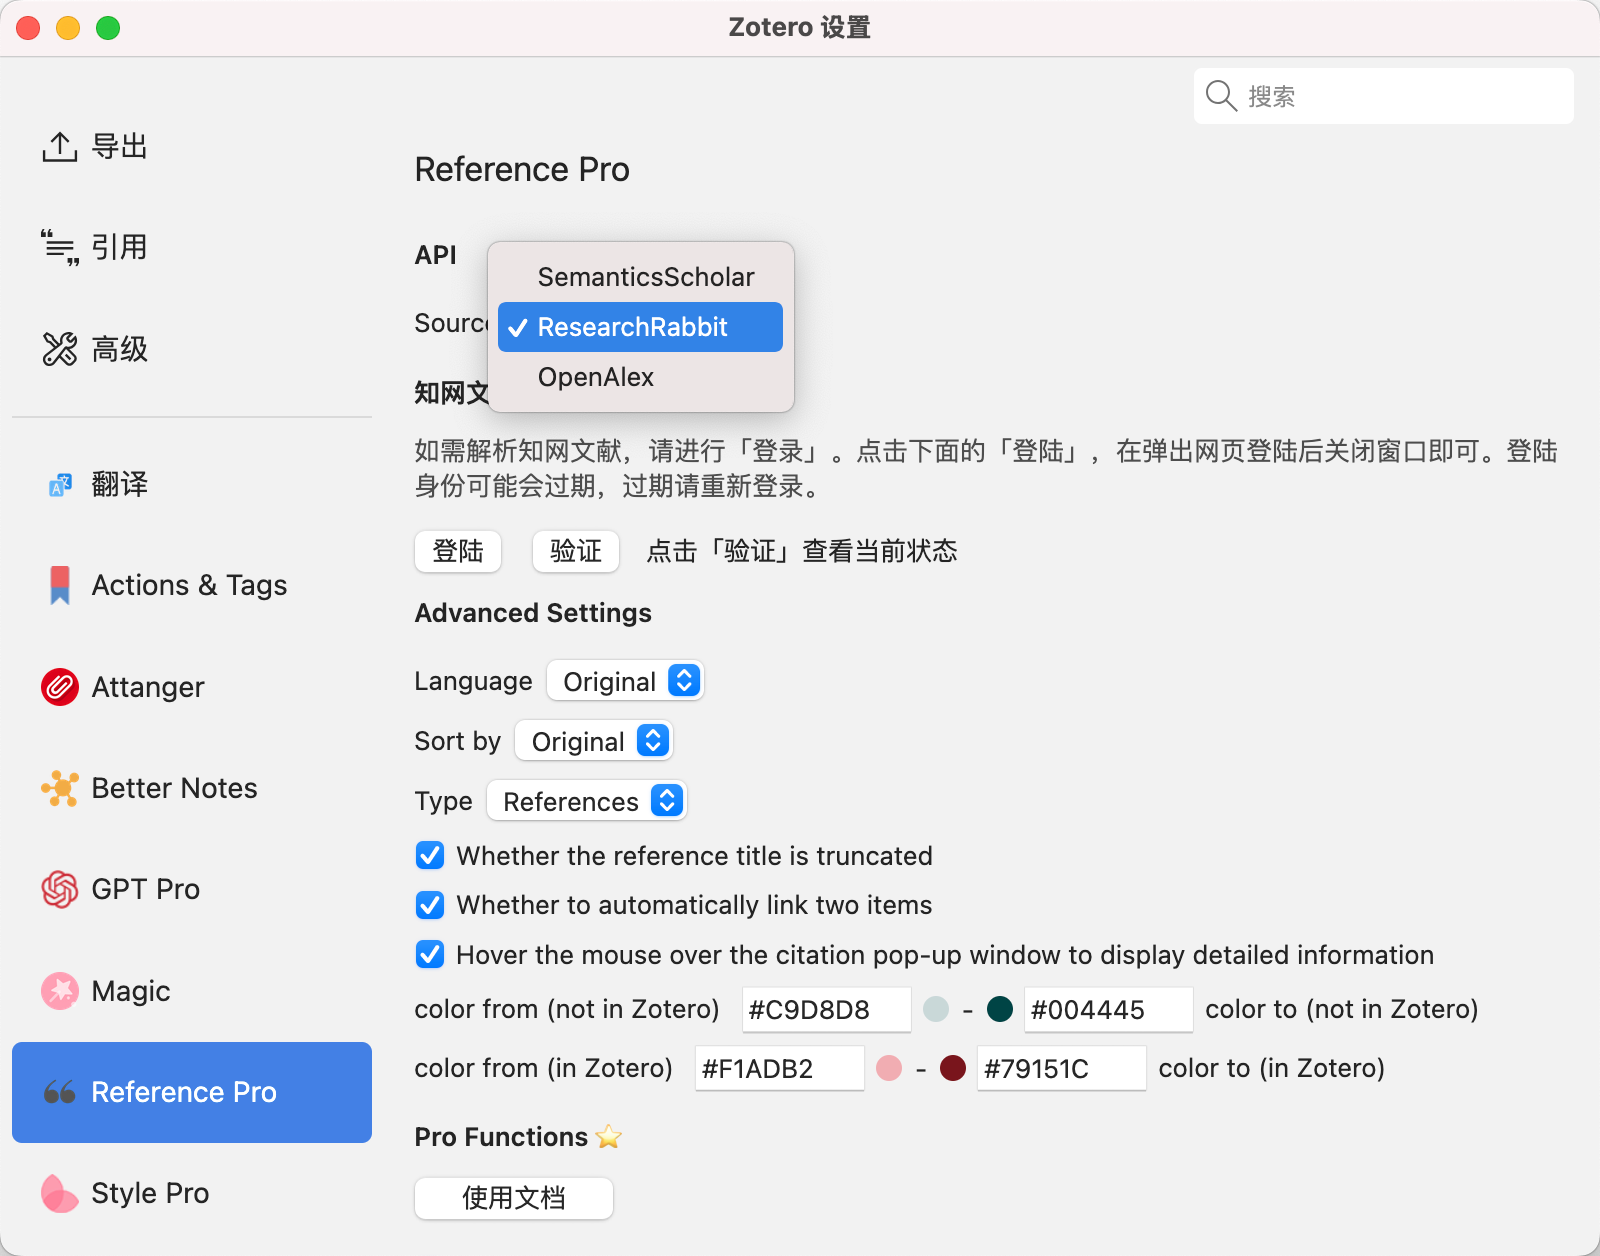1600x1256 pixels.
Task: Toggle 'Whether to automatically link two items'
Action: 430,905
